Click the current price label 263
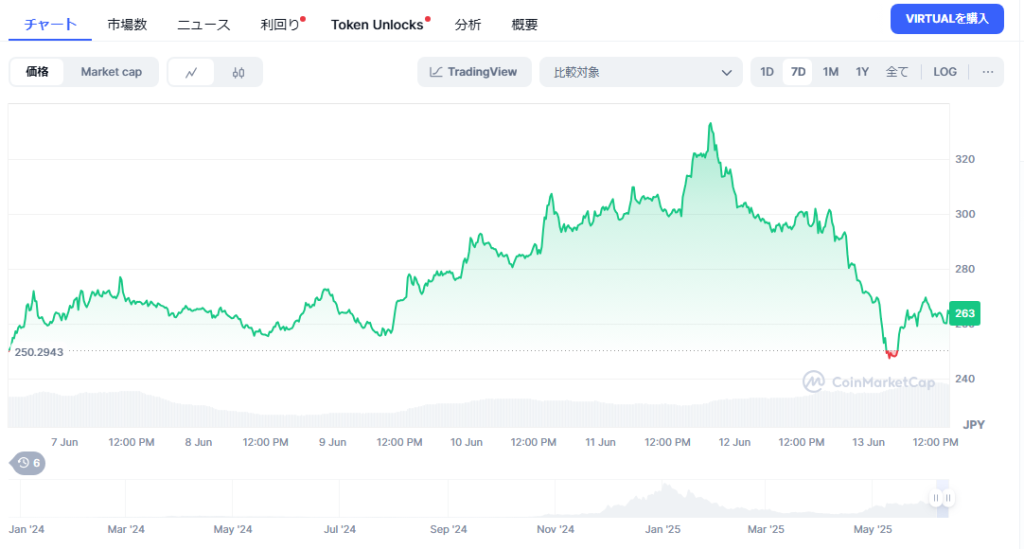Screen dimensions: 1024x549 965,313
